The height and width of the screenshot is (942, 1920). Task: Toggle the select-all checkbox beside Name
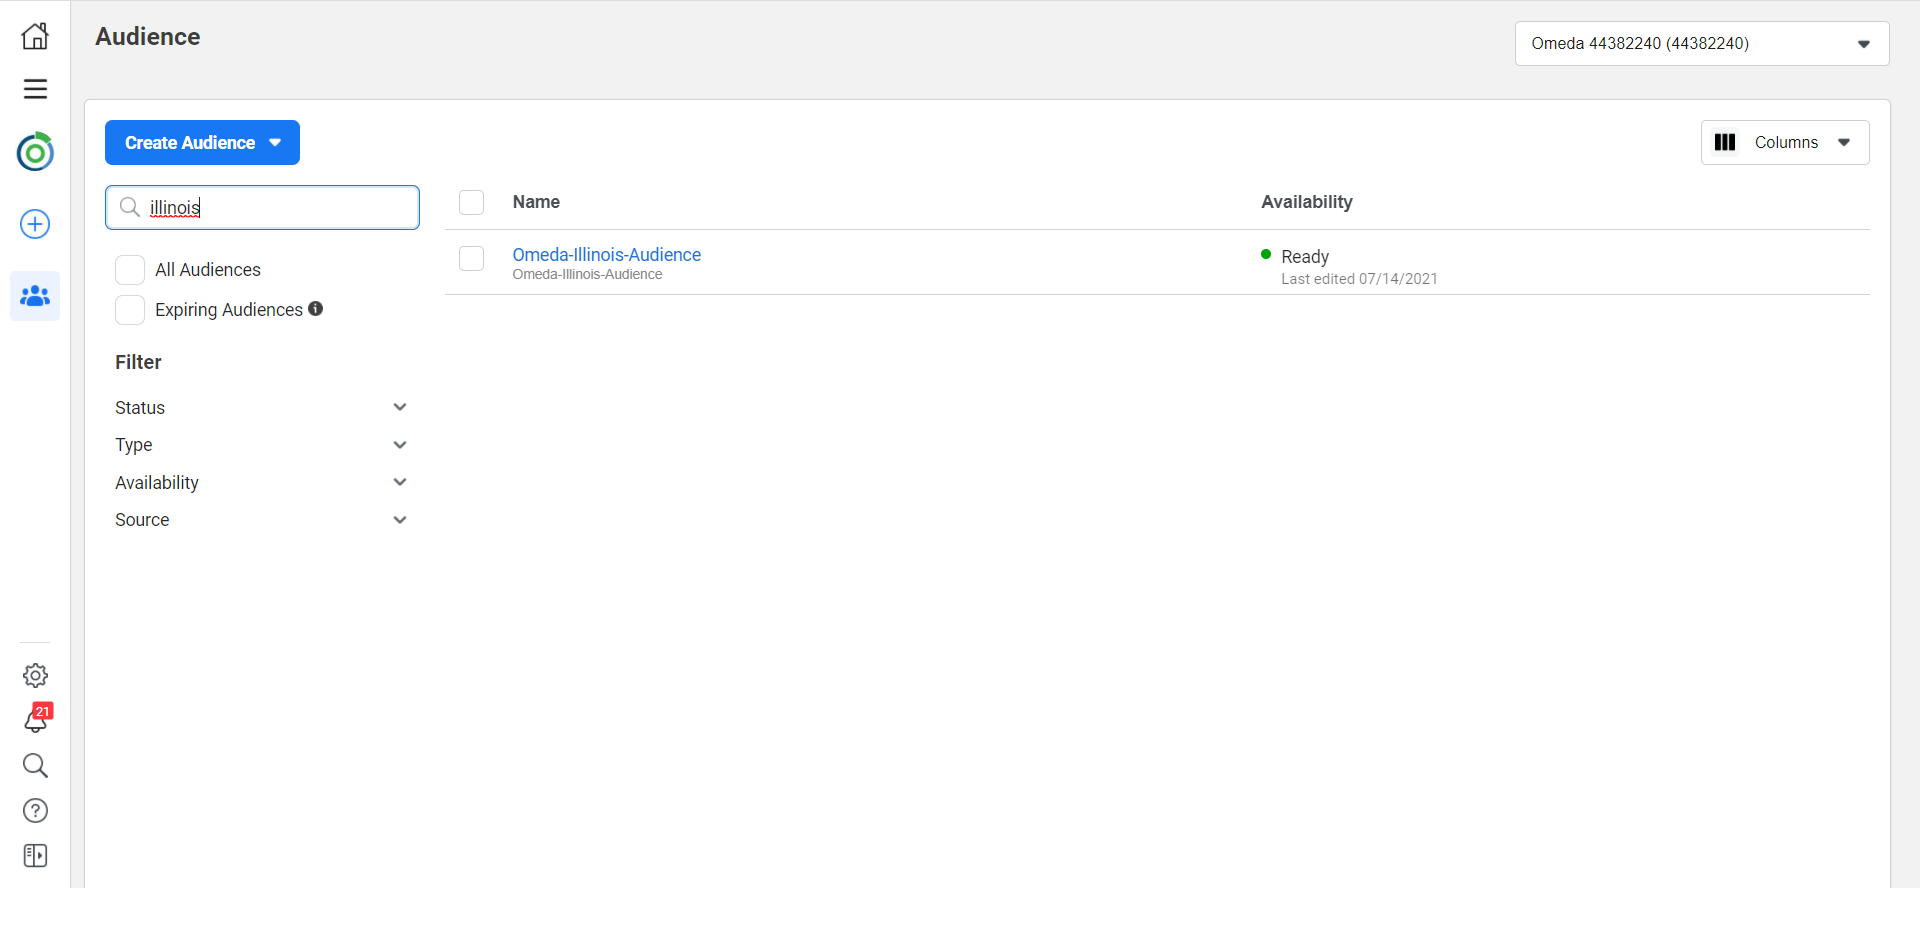click(x=471, y=203)
